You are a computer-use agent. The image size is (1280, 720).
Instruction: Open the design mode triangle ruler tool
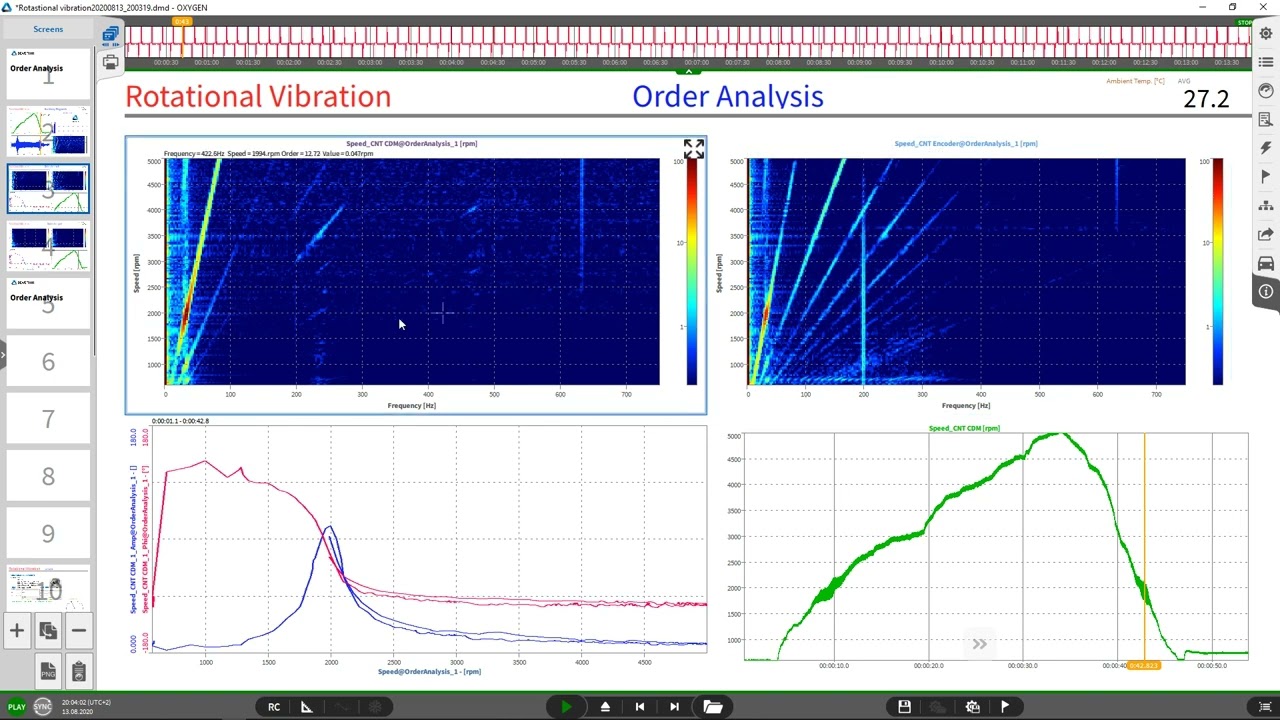pyautogui.click(x=307, y=707)
